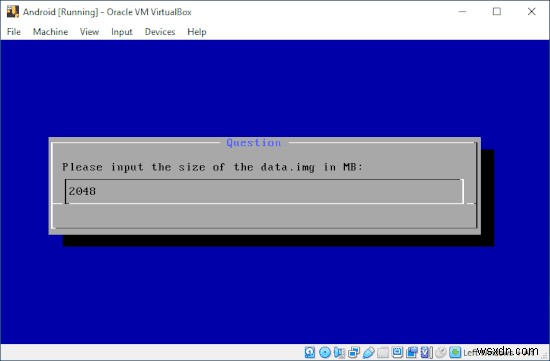Image resolution: width=550 pixels, height=361 pixels.
Task: Click the shared folders status icon
Action: tap(383, 352)
